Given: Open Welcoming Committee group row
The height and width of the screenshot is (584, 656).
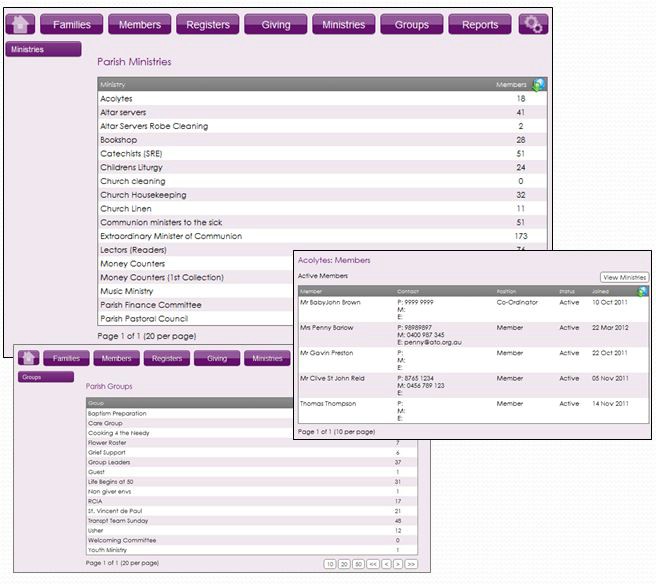Looking at the screenshot, I should (x=252, y=540).
